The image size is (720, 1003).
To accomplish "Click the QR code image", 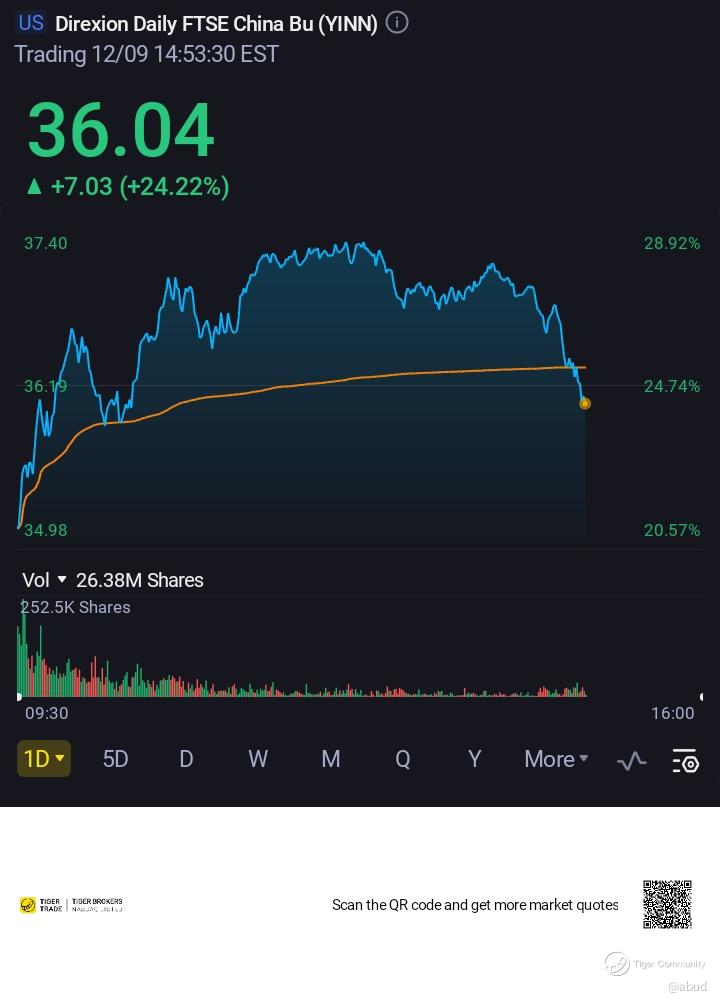I will pos(667,904).
